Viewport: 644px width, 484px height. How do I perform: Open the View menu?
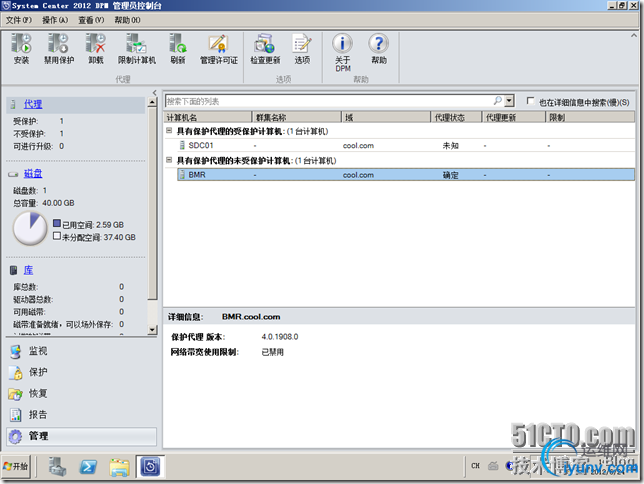coord(91,20)
